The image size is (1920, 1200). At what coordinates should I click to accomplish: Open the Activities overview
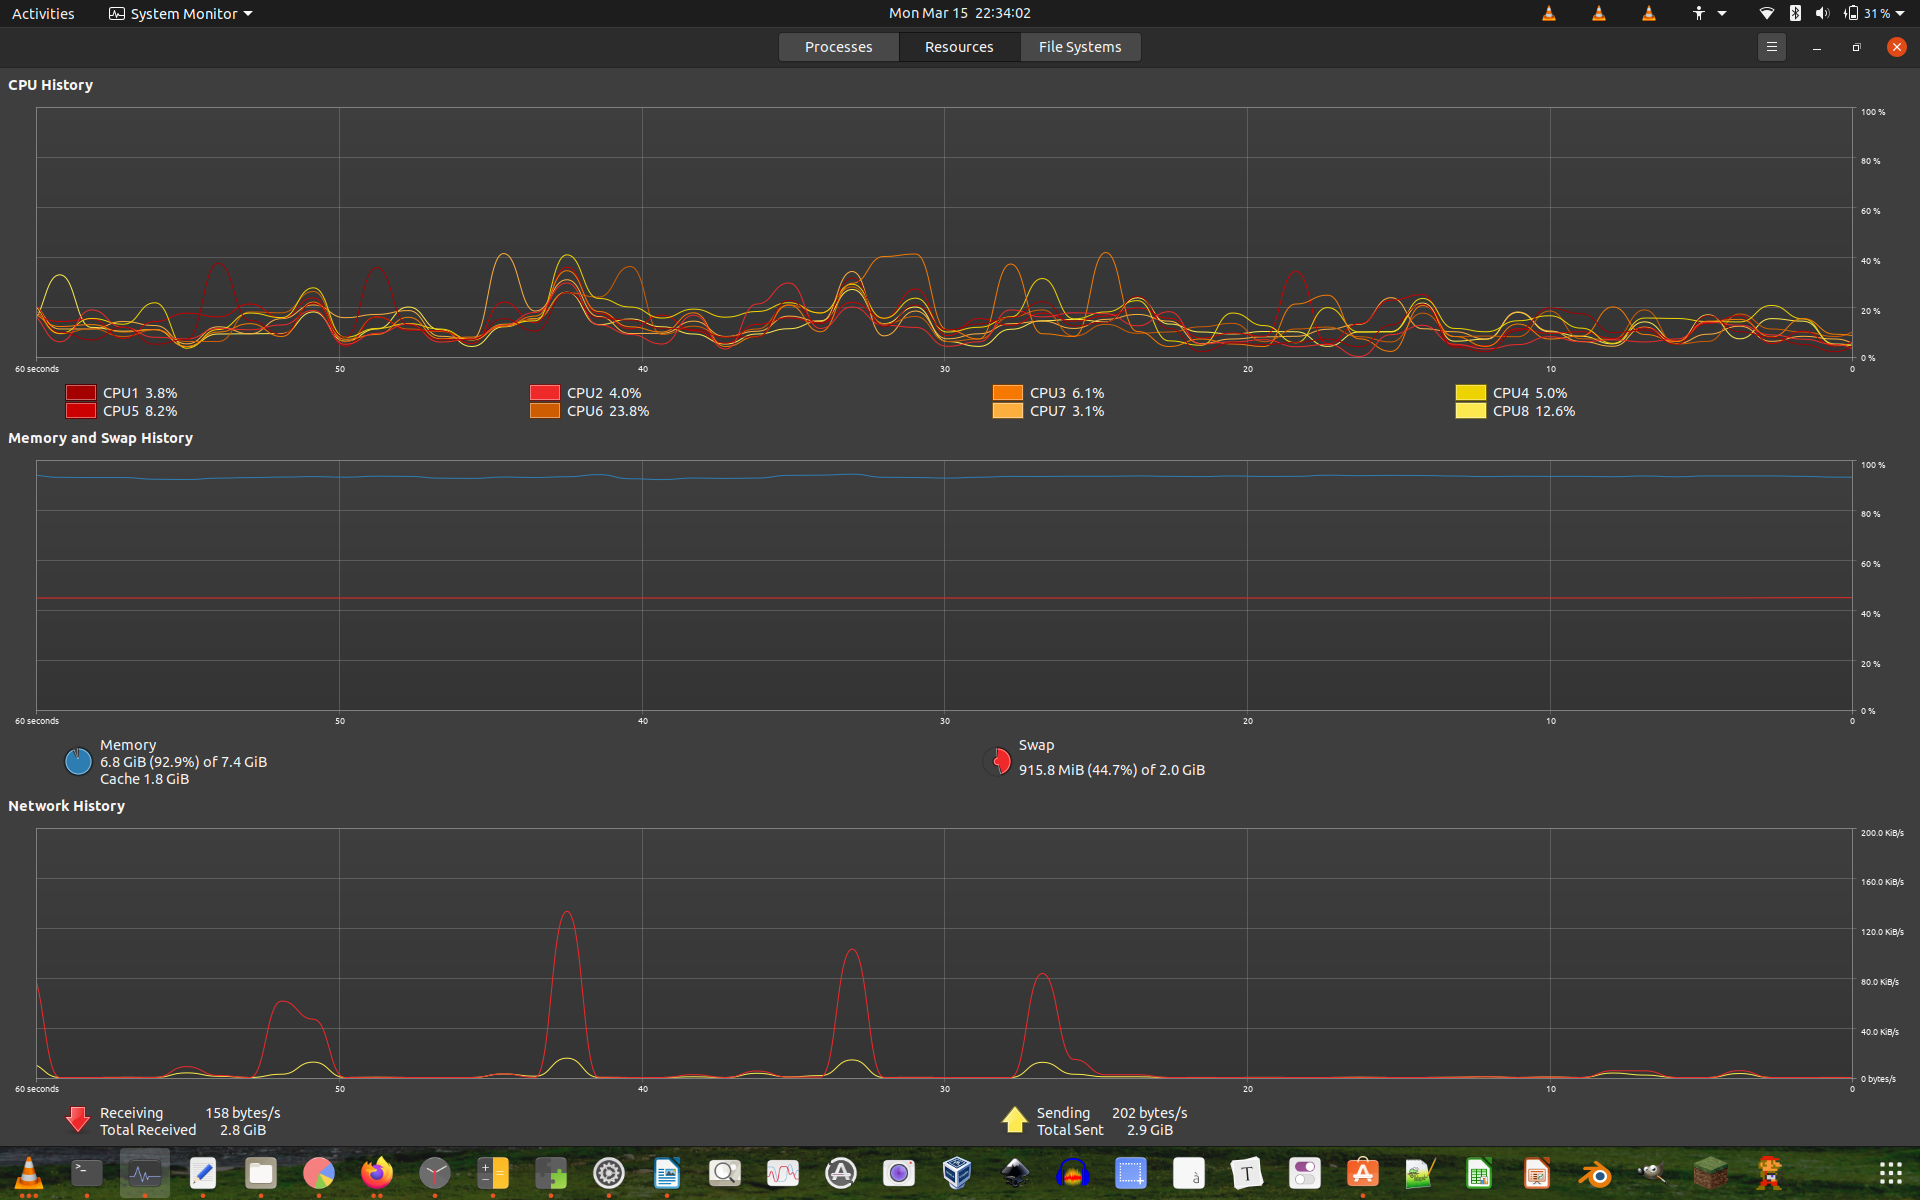pos(43,13)
